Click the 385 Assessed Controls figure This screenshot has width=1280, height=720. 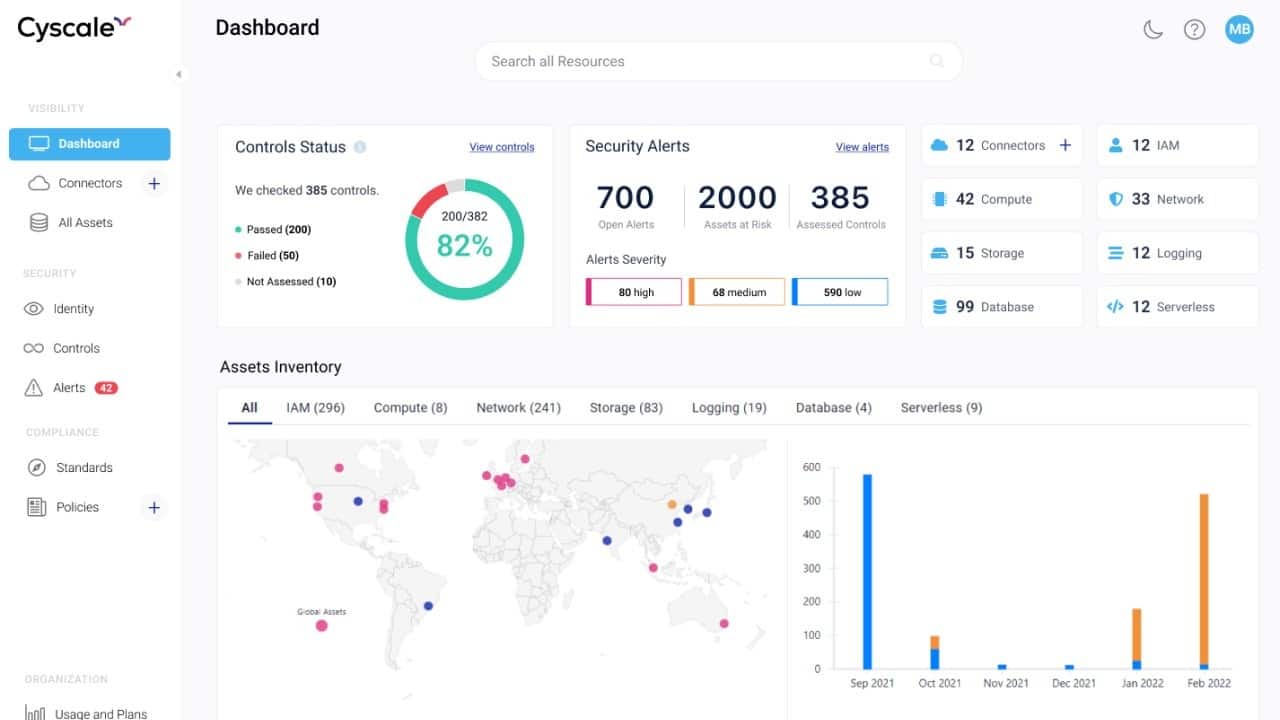(x=841, y=205)
